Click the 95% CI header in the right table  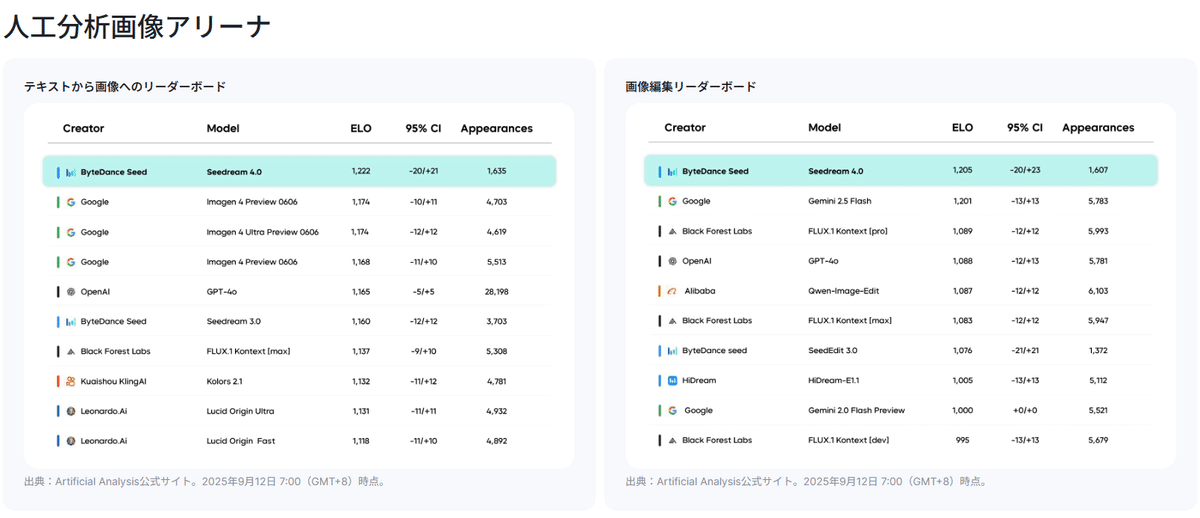coord(1024,128)
